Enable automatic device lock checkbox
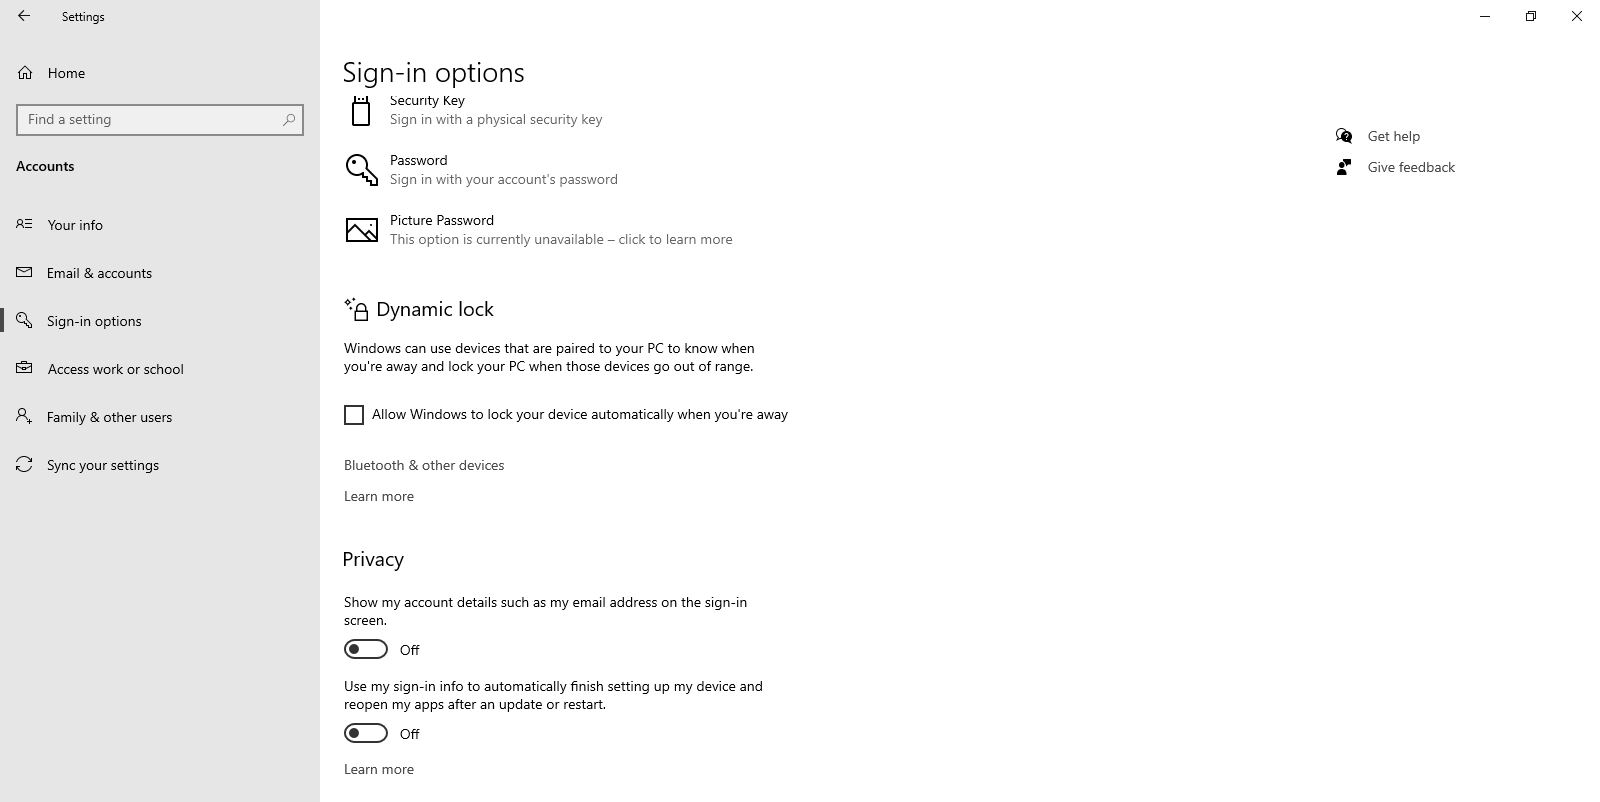This screenshot has width=1600, height=802. 354,415
